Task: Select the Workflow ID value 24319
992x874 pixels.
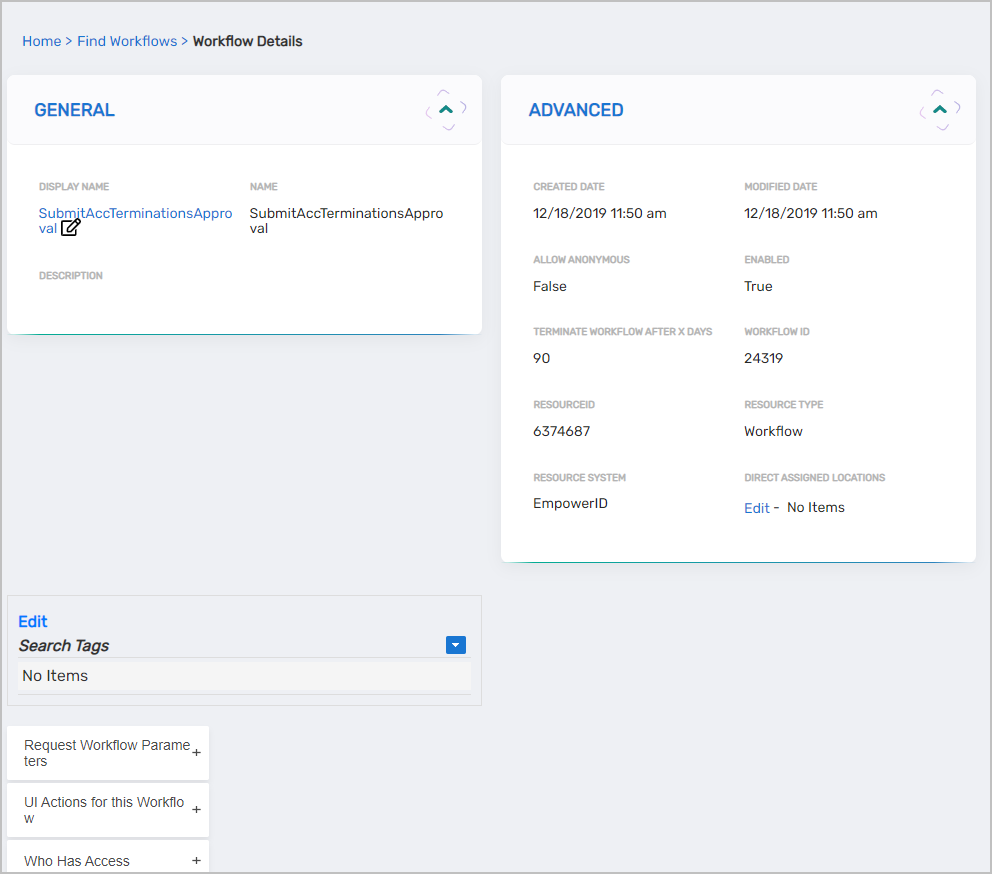Action: coord(763,358)
